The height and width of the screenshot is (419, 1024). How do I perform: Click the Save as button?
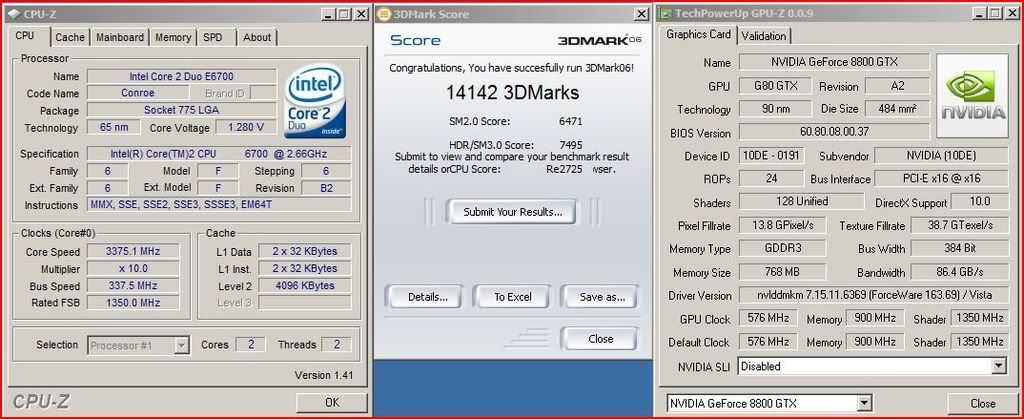(601, 297)
